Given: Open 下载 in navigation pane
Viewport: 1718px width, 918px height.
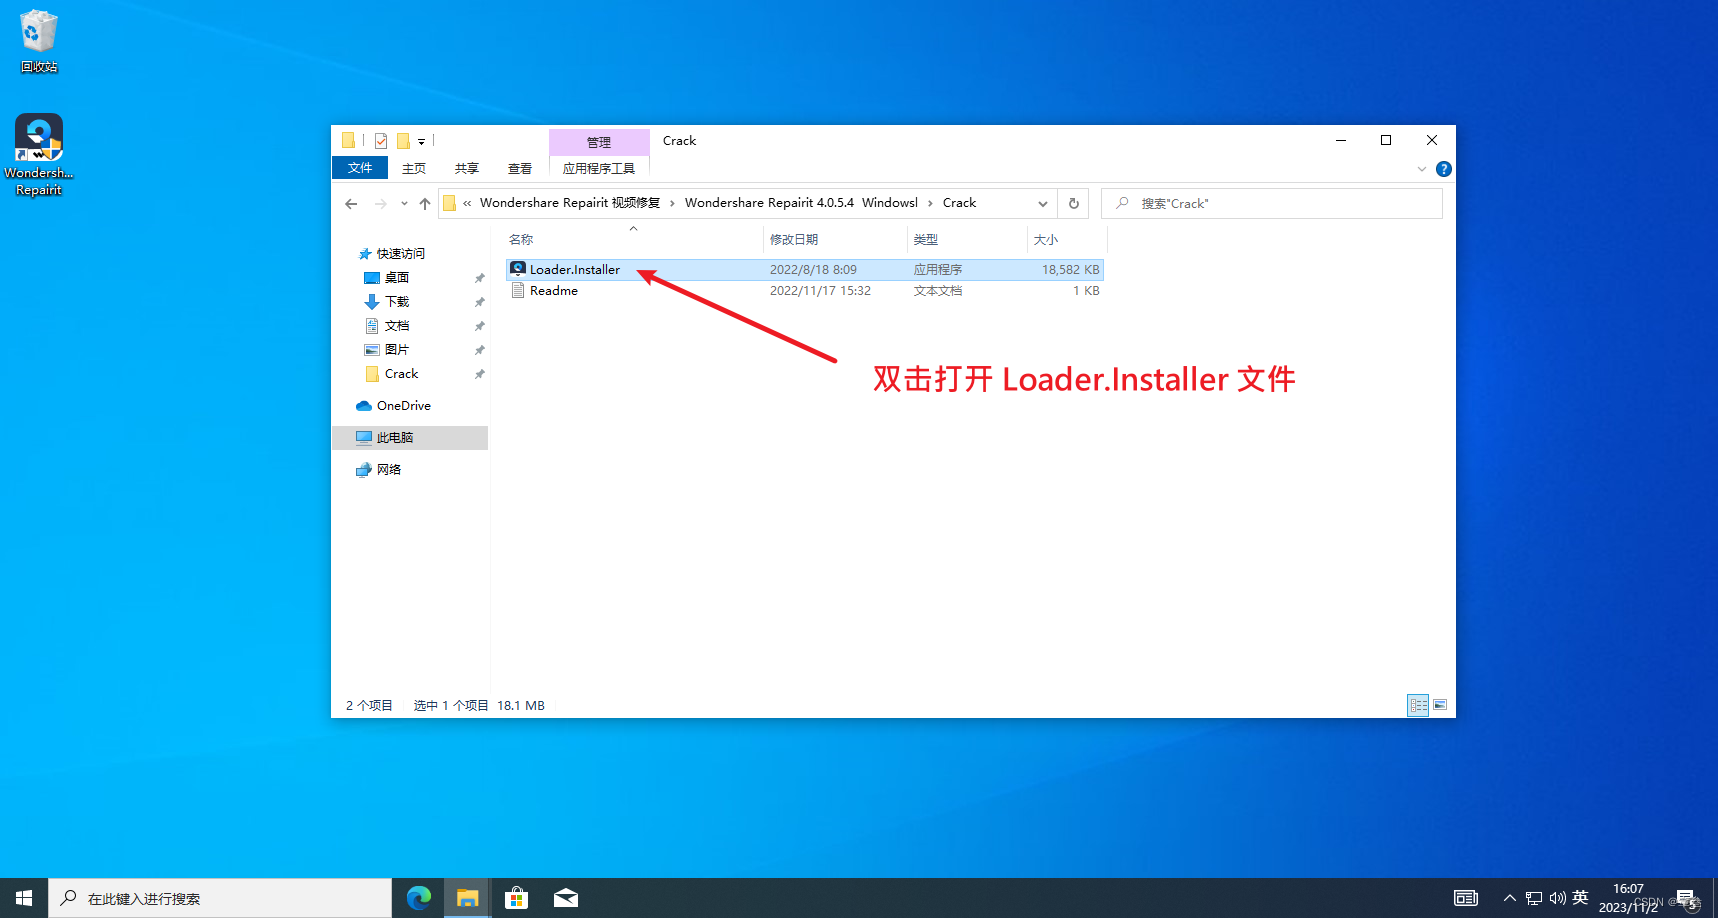Looking at the screenshot, I should click(397, 302).
